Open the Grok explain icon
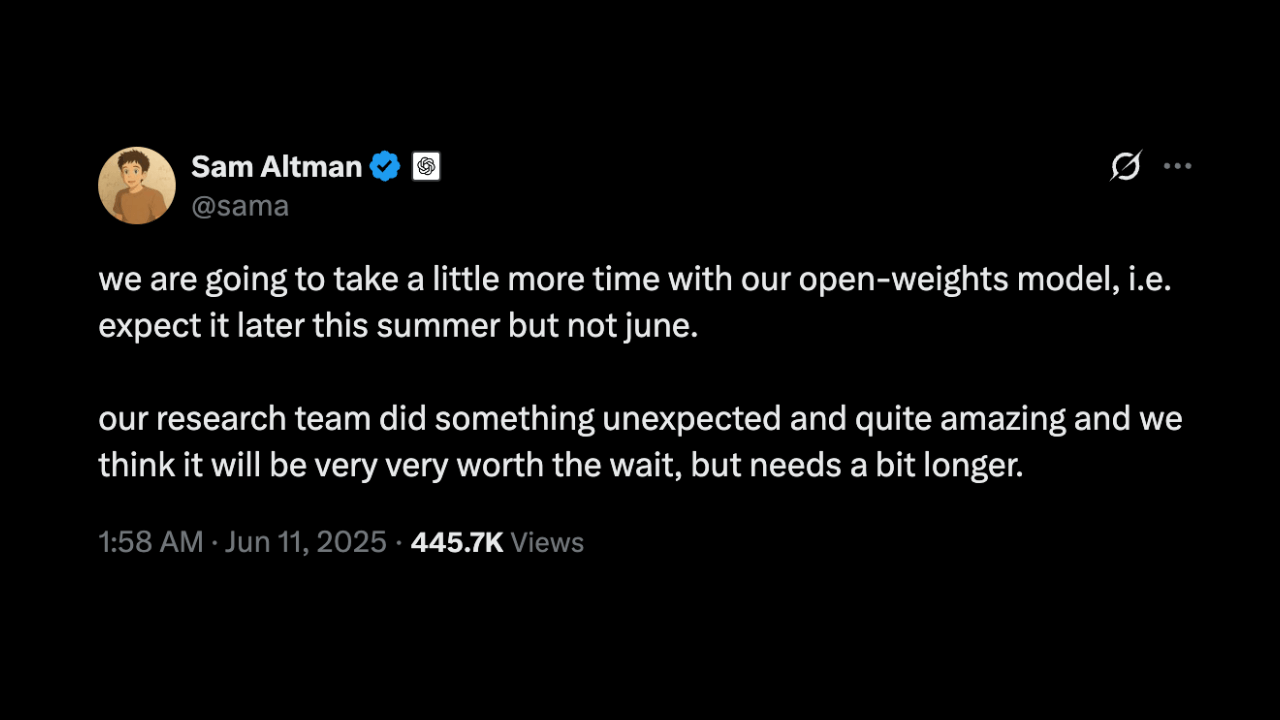Image resolution: width=1280 pixels, height=720 pixels. 1126,166
